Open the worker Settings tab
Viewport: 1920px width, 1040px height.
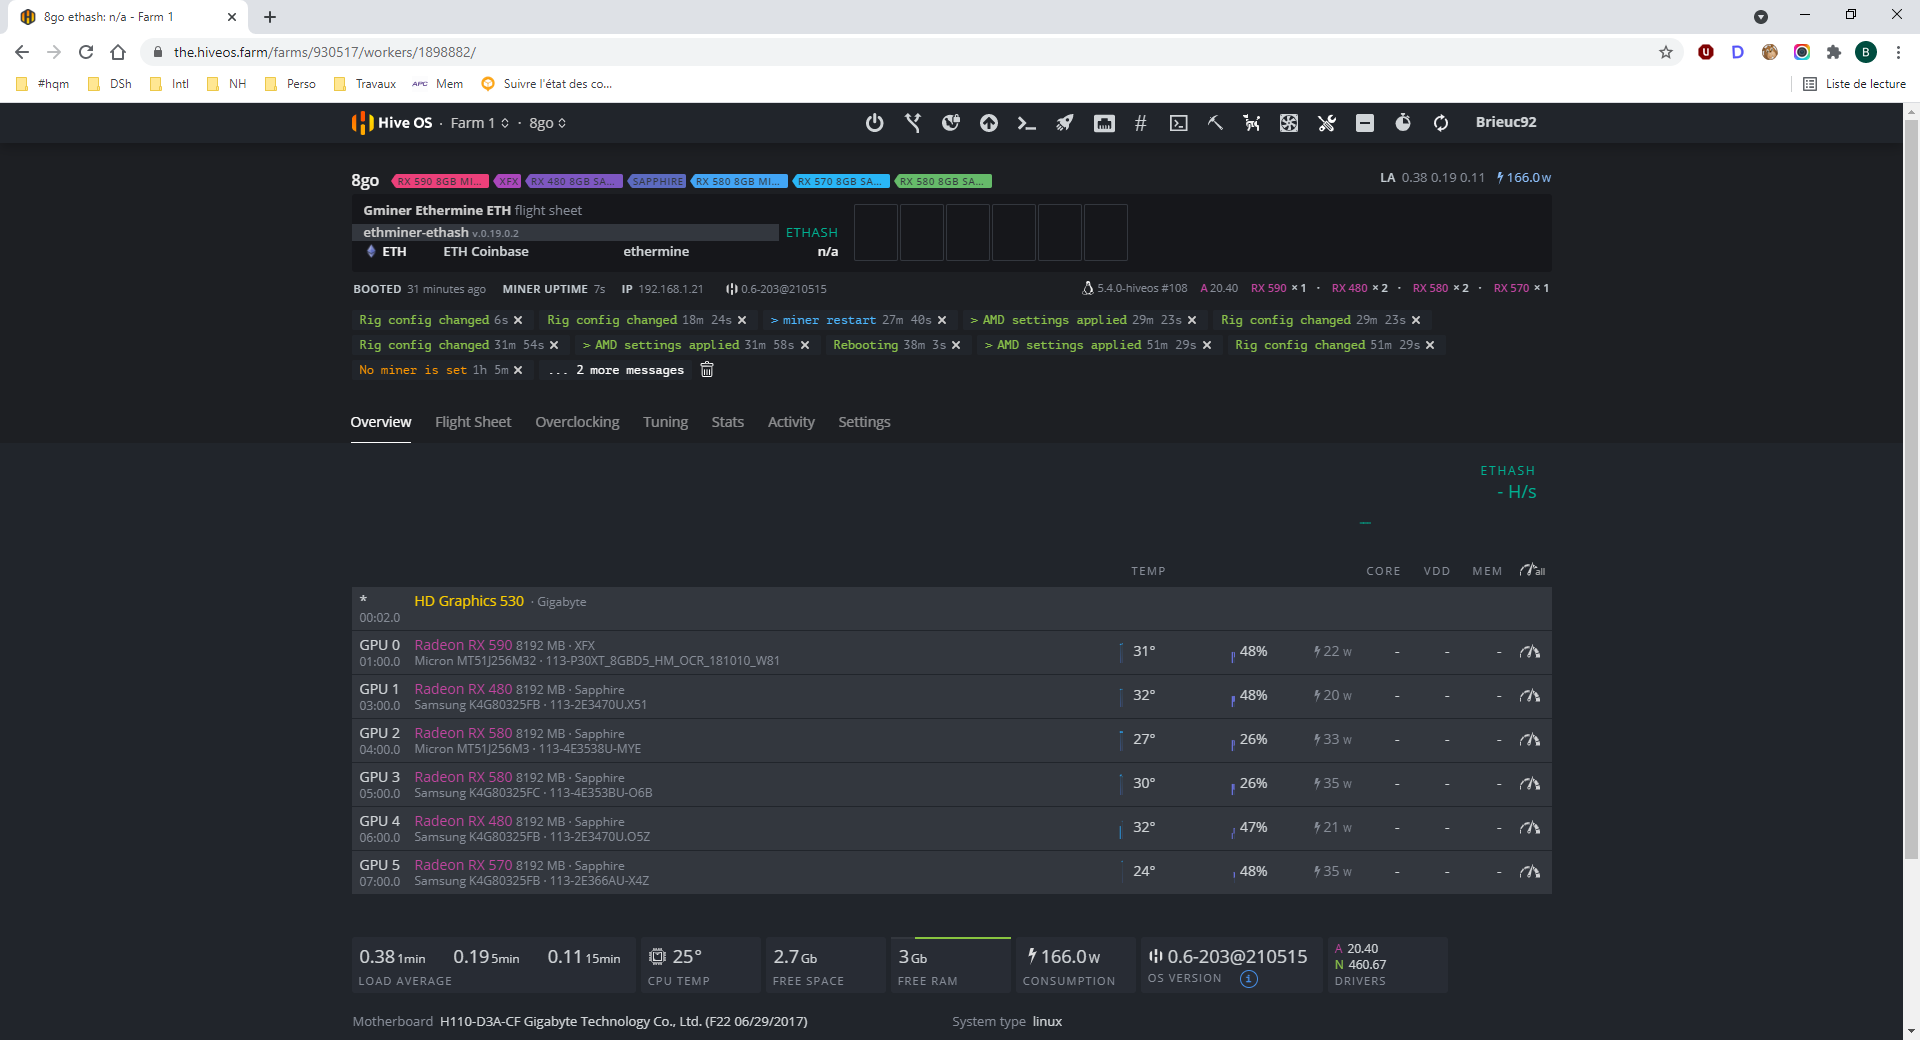click(x=864, y=422)
